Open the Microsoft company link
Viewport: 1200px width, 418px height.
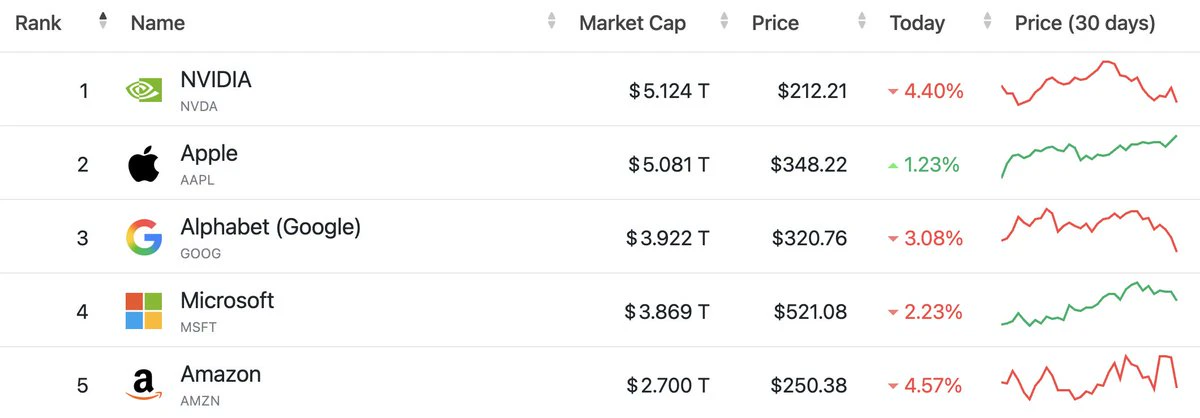coord(227,300)
